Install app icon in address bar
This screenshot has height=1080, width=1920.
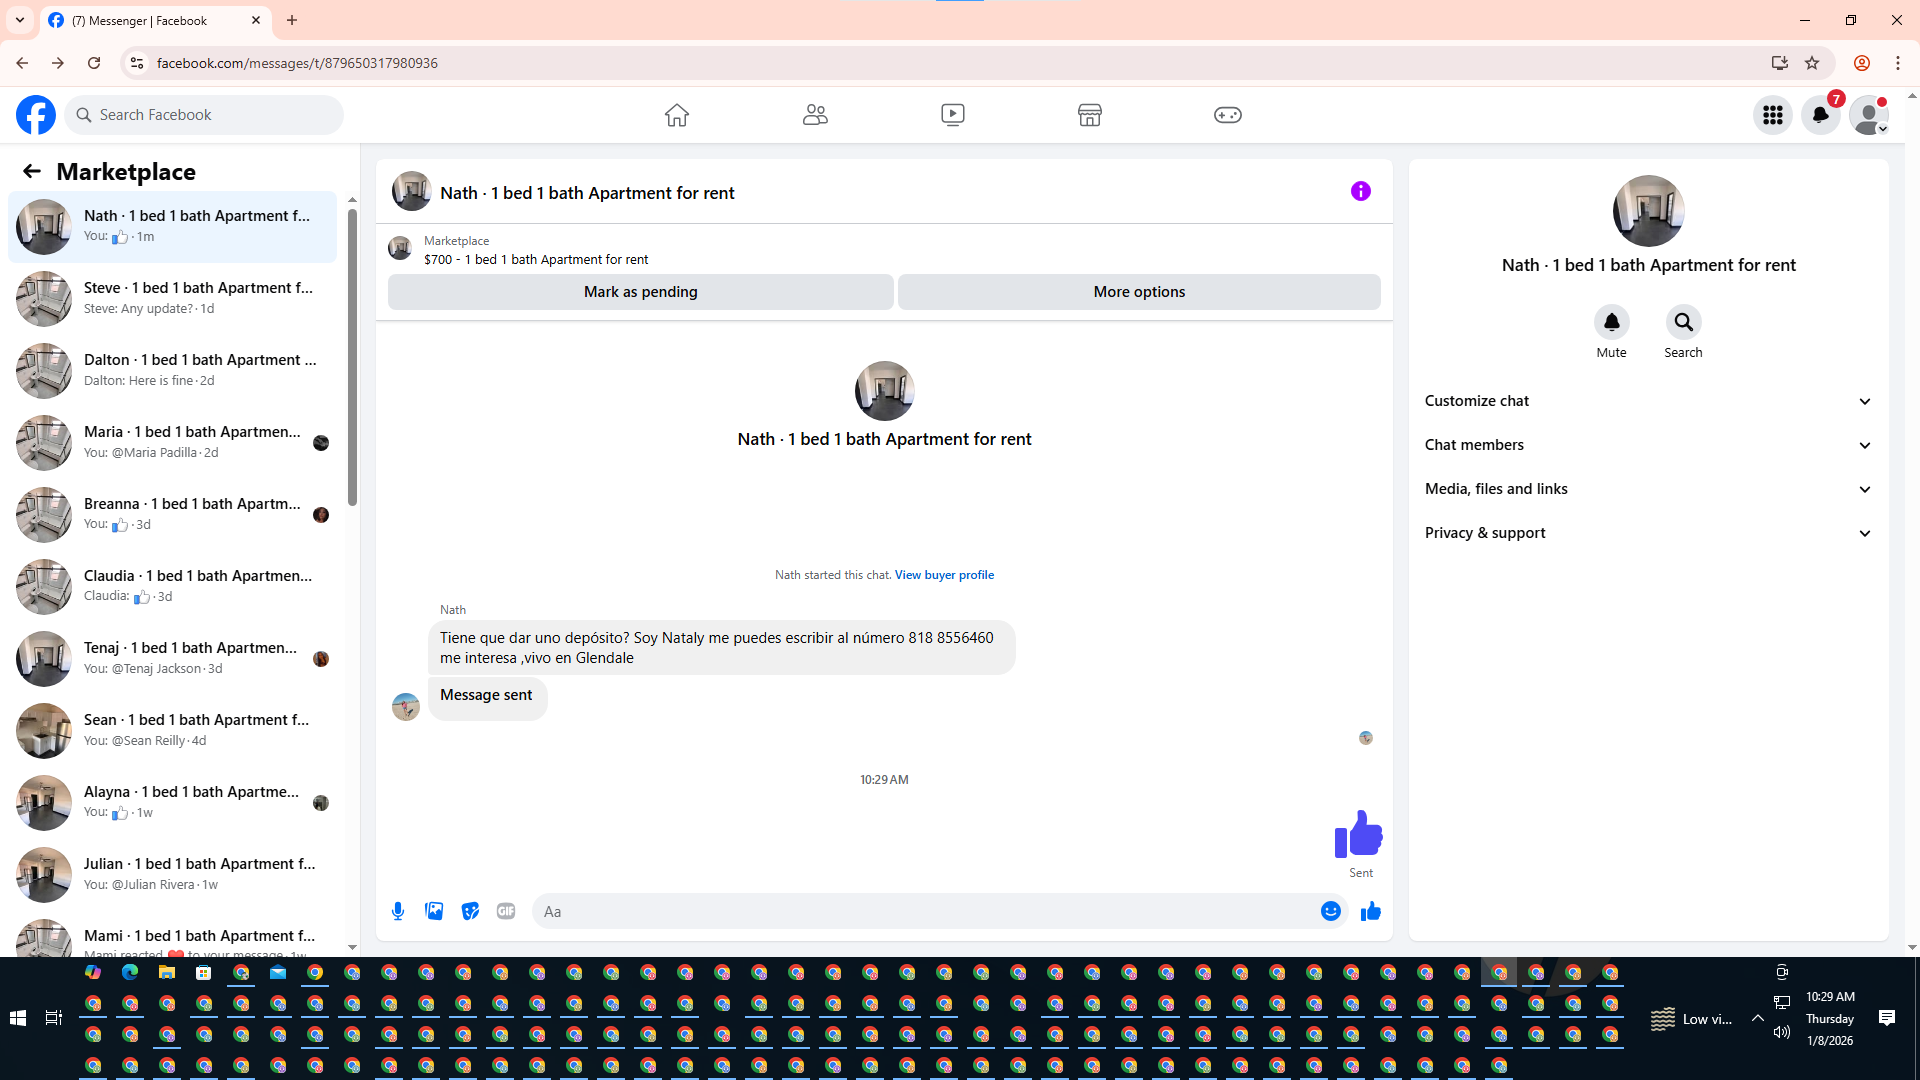point(1780,63)
